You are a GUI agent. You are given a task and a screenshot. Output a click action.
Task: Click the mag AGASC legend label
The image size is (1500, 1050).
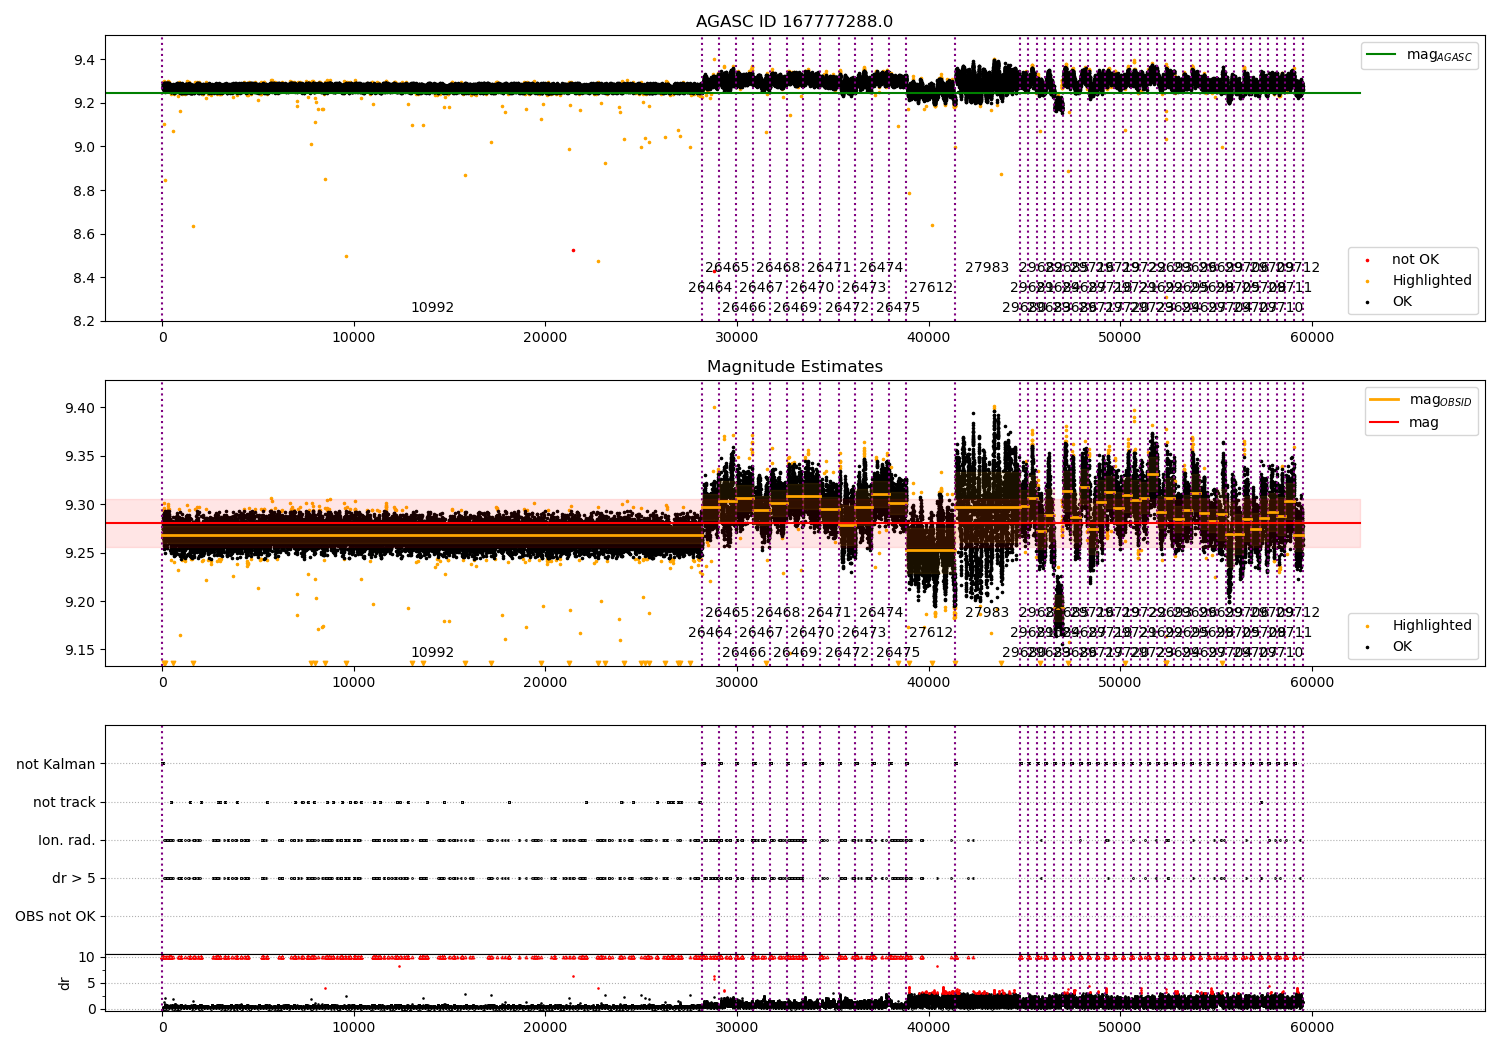click(x=1439, y=55)
